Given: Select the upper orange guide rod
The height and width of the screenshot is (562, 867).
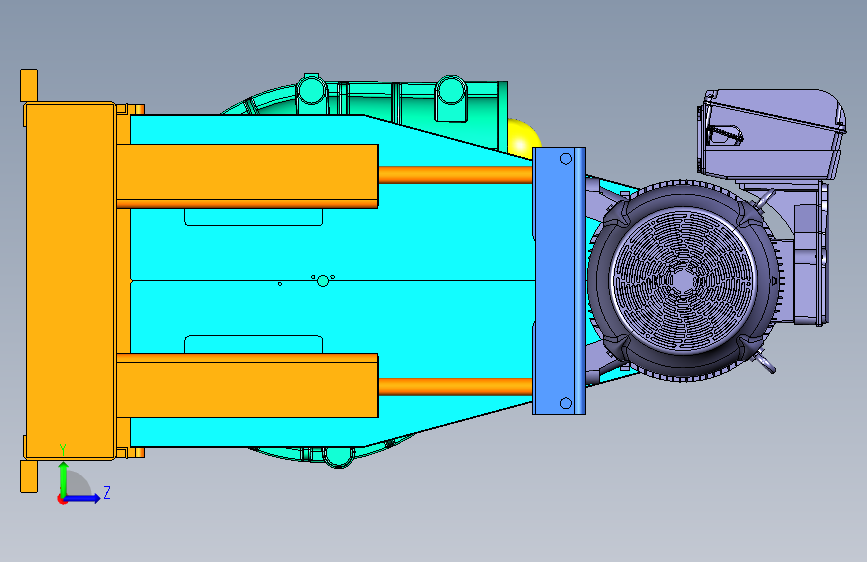Looking at the screenshot, I should click(x=455, y=175).
